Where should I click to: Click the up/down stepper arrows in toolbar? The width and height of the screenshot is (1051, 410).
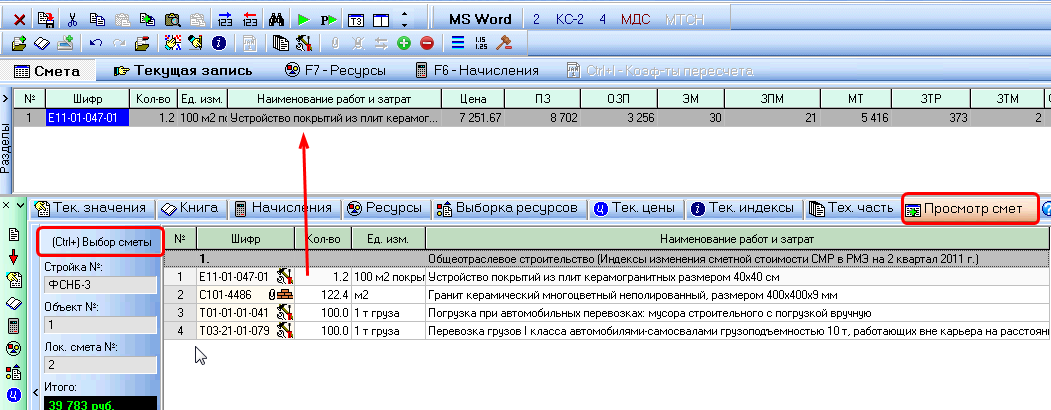(x=403, y=19)
